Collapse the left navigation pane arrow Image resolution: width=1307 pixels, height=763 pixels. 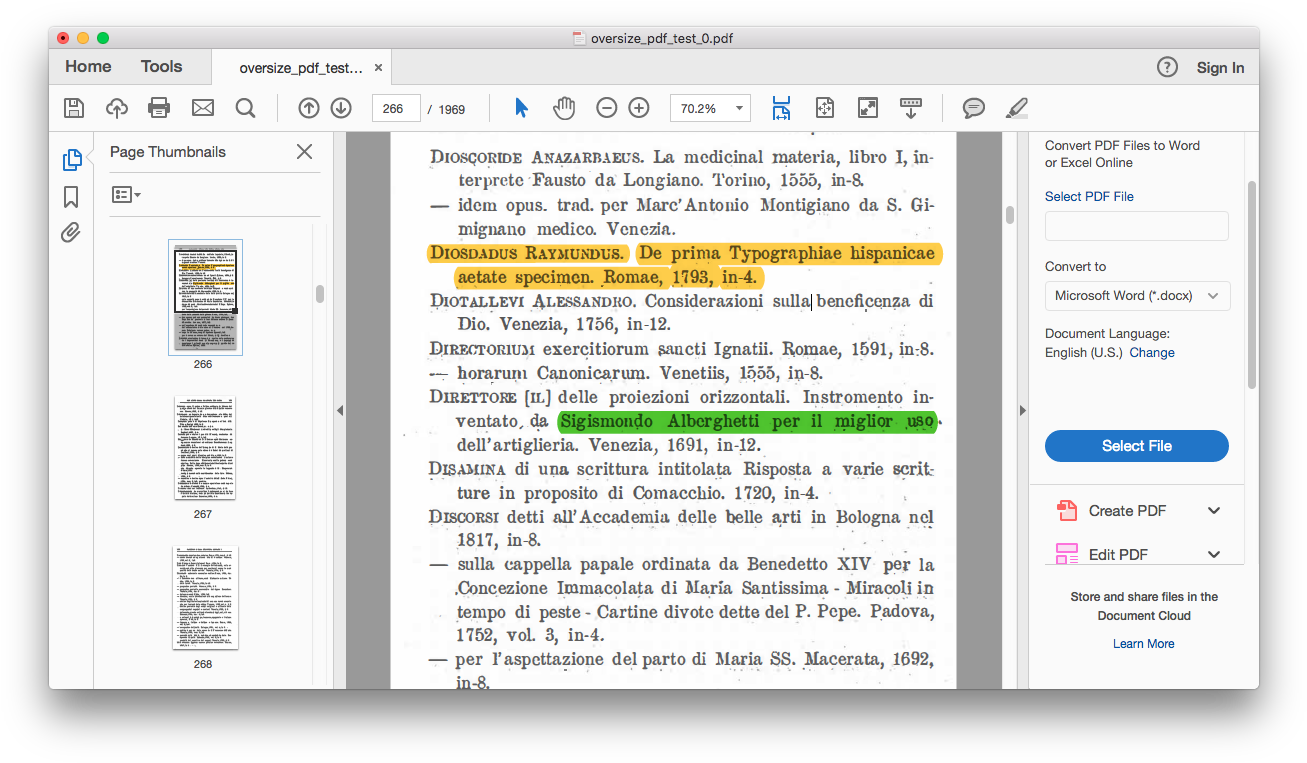[339, 410]
